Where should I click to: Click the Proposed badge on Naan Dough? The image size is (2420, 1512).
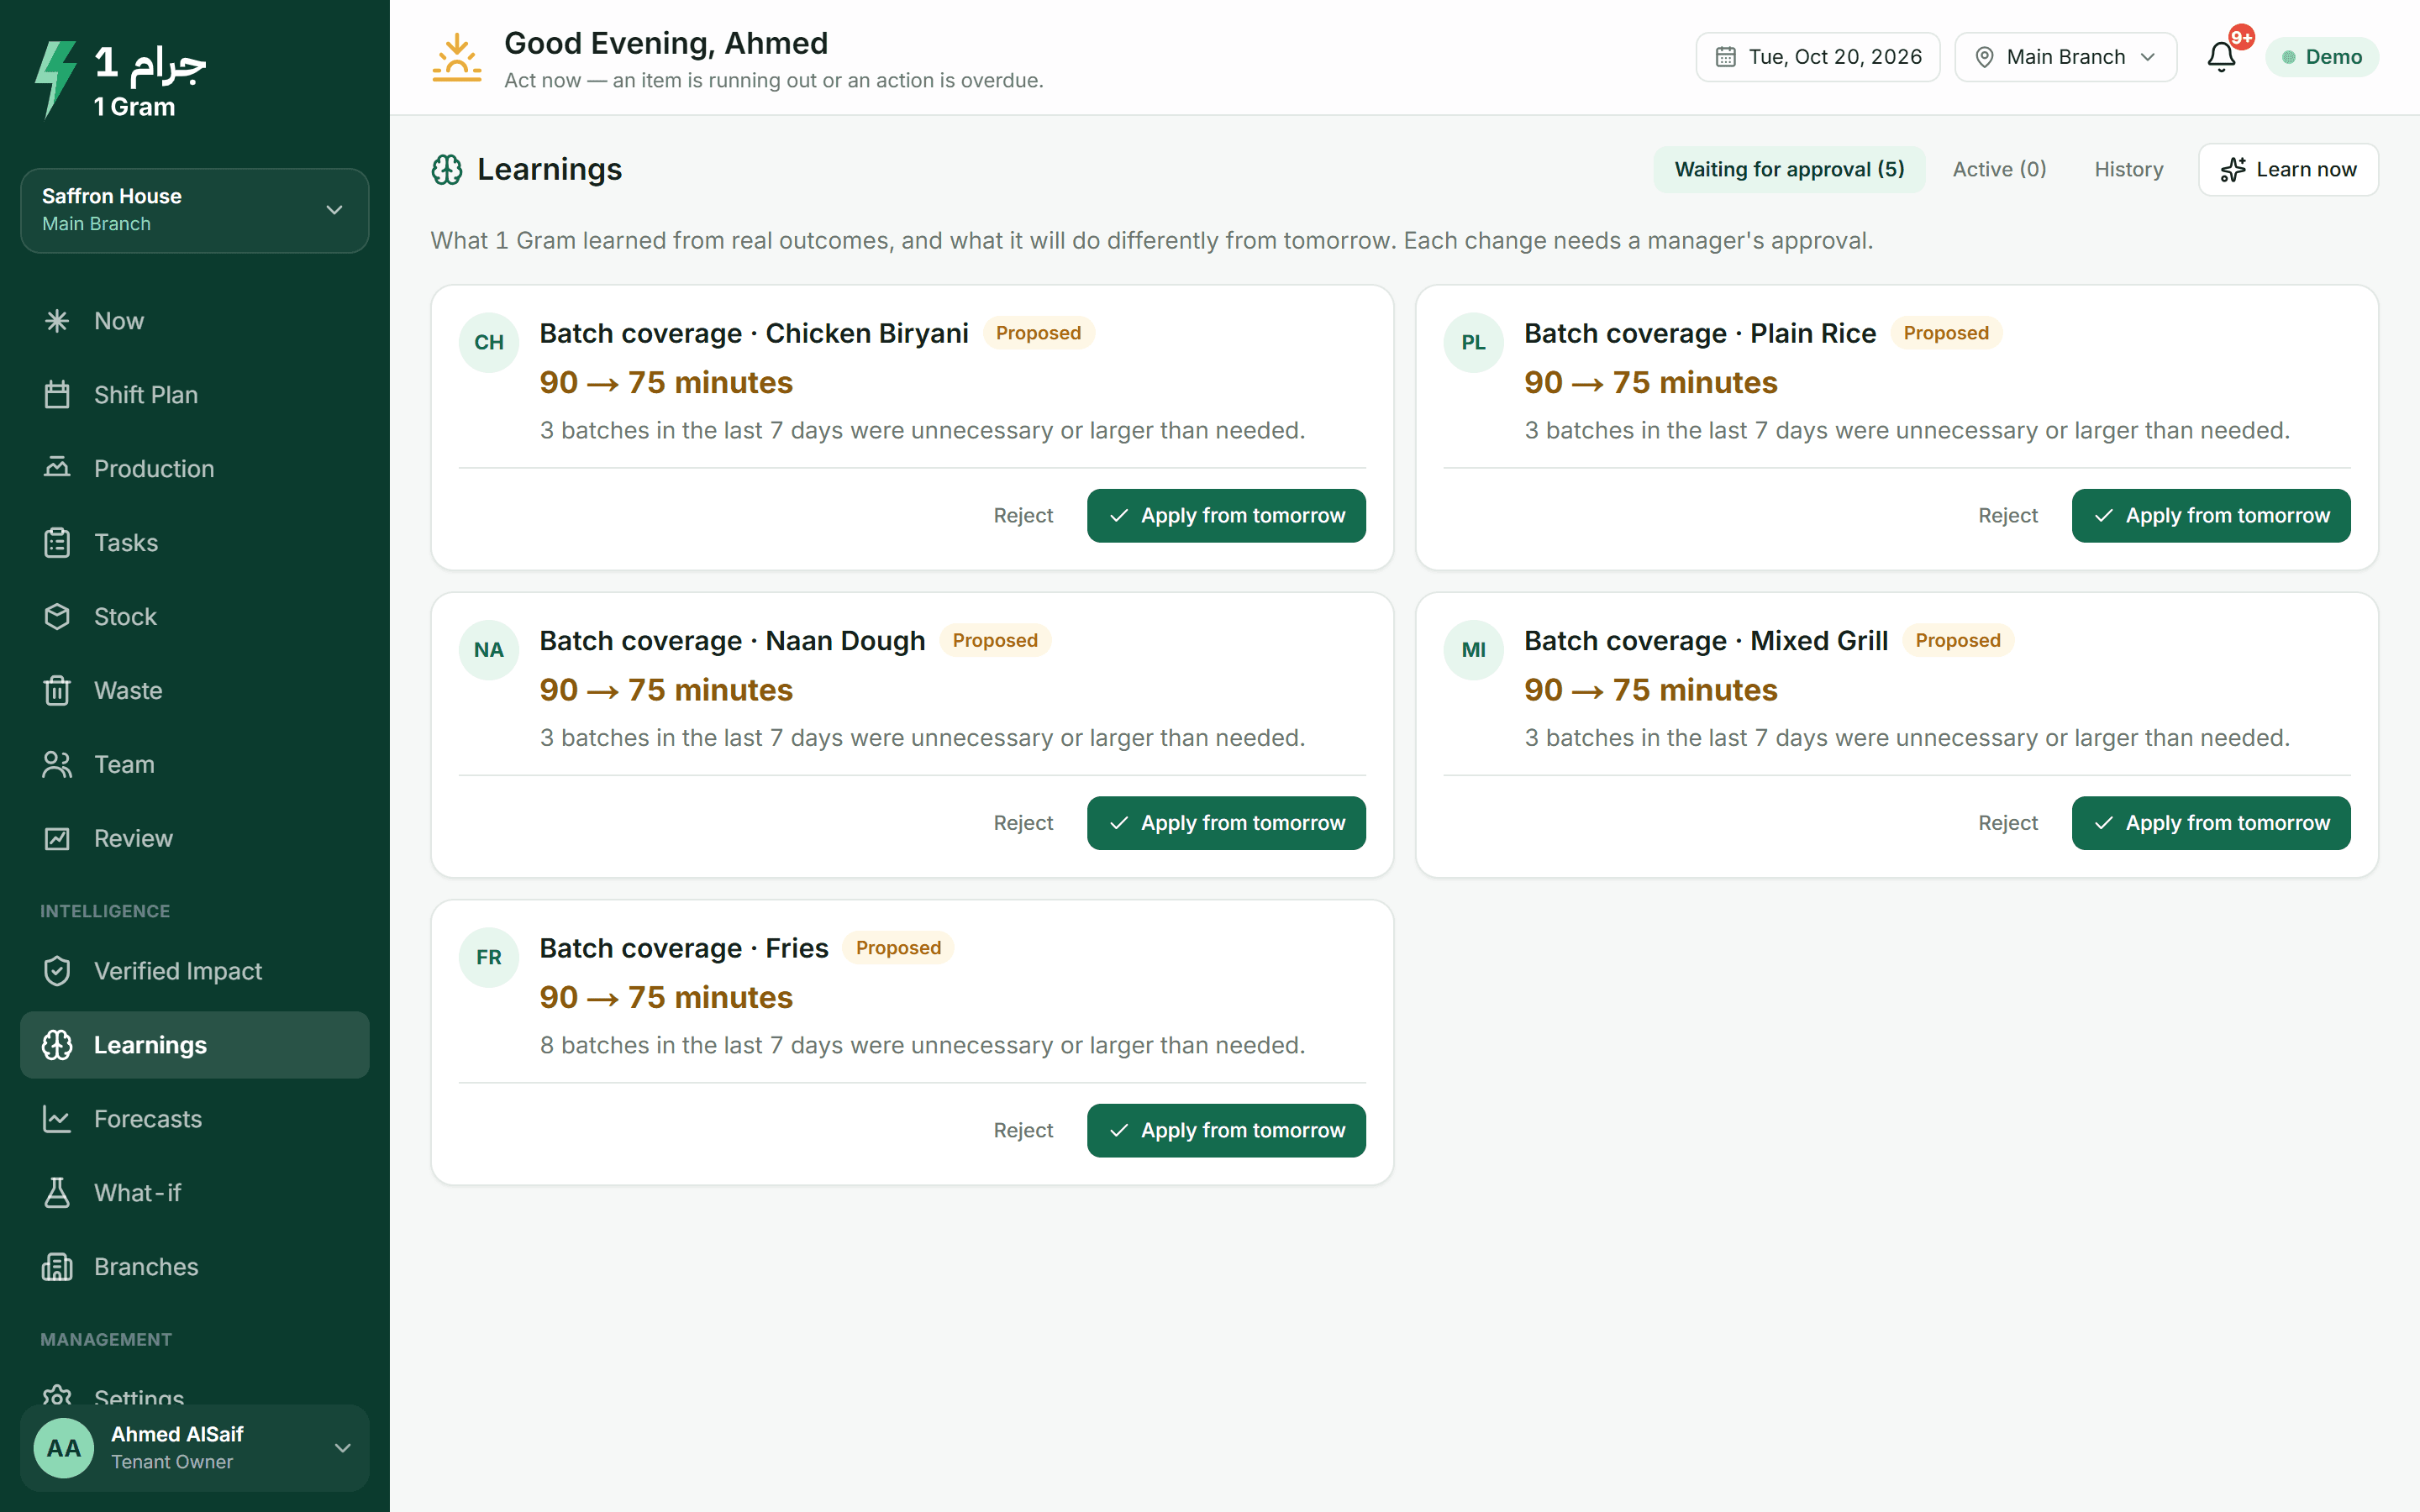995,640
